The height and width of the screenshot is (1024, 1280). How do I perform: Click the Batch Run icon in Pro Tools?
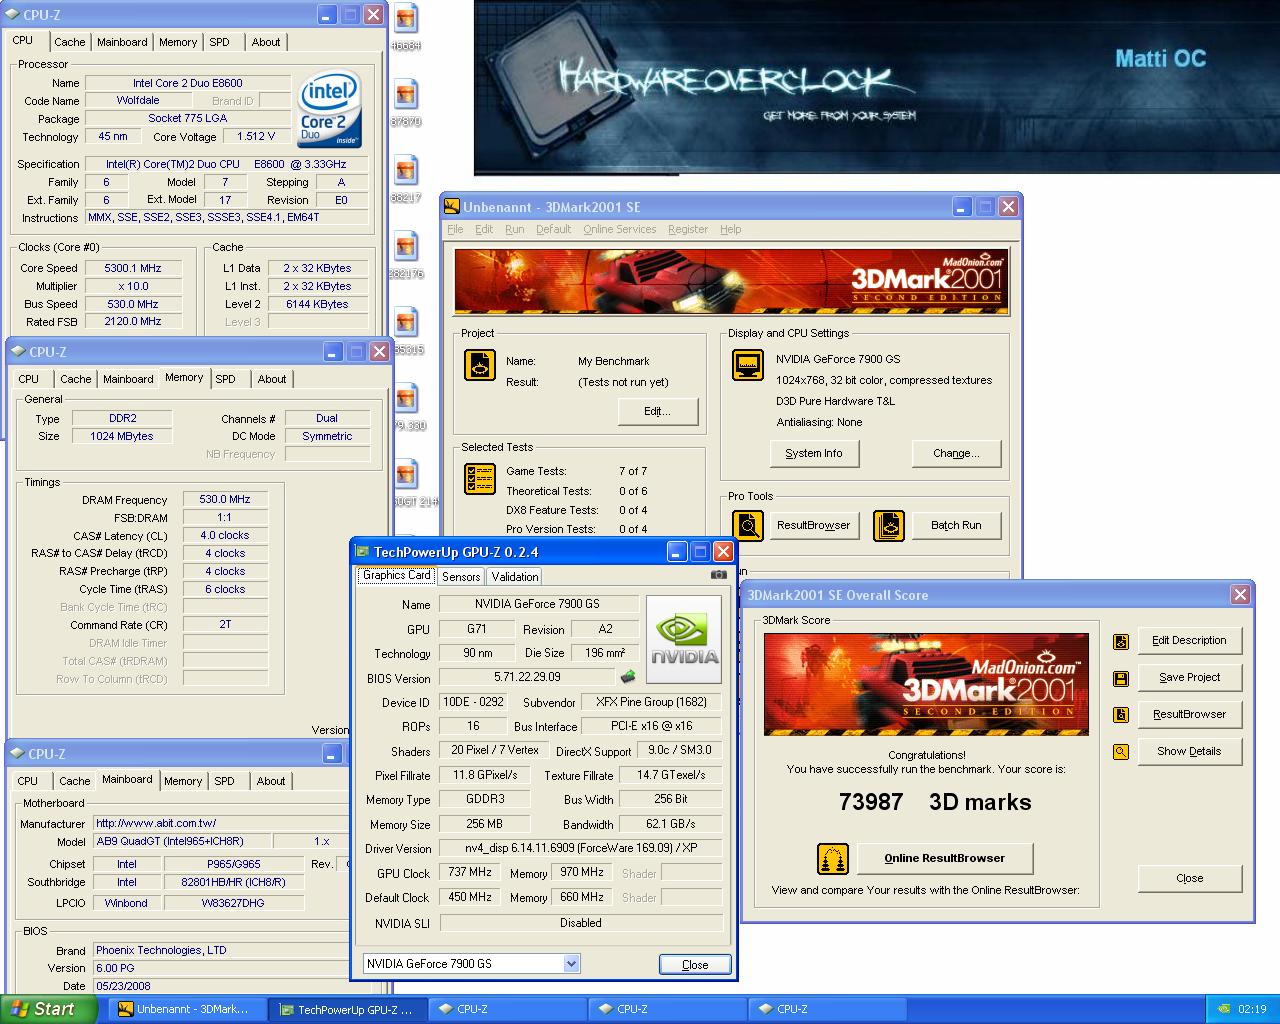[x=889, y=525]
